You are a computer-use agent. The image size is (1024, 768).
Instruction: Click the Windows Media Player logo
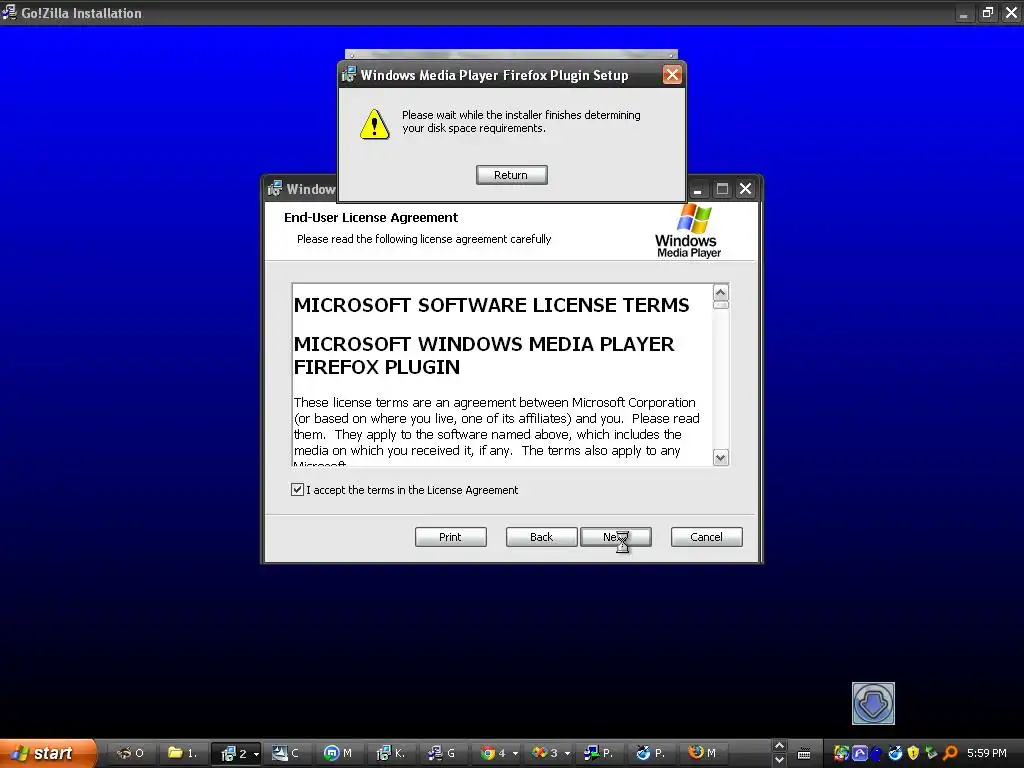688,231
